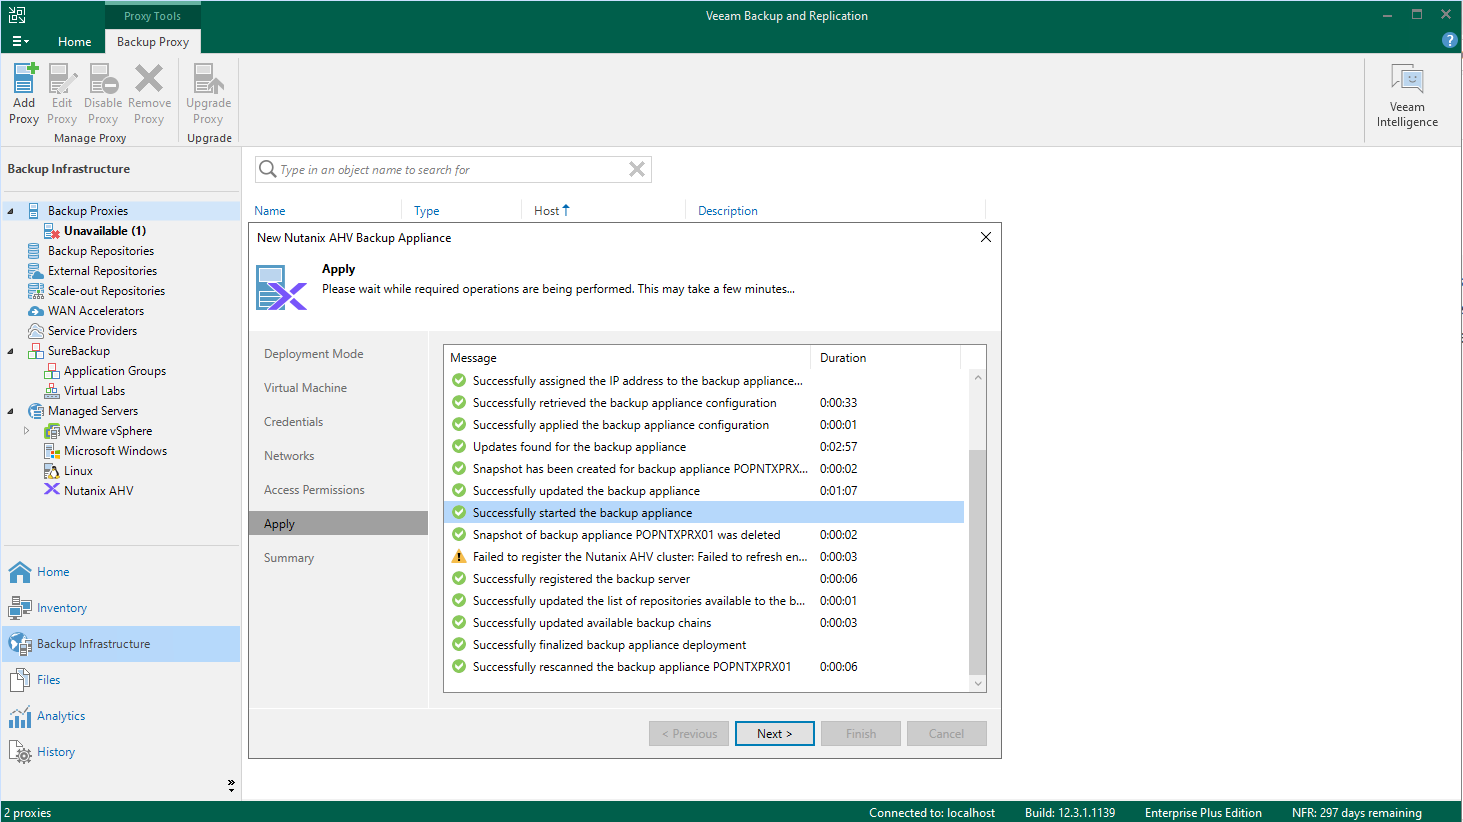
Task: Click the navigation pane overflow chevron
Action: point(231,785)
